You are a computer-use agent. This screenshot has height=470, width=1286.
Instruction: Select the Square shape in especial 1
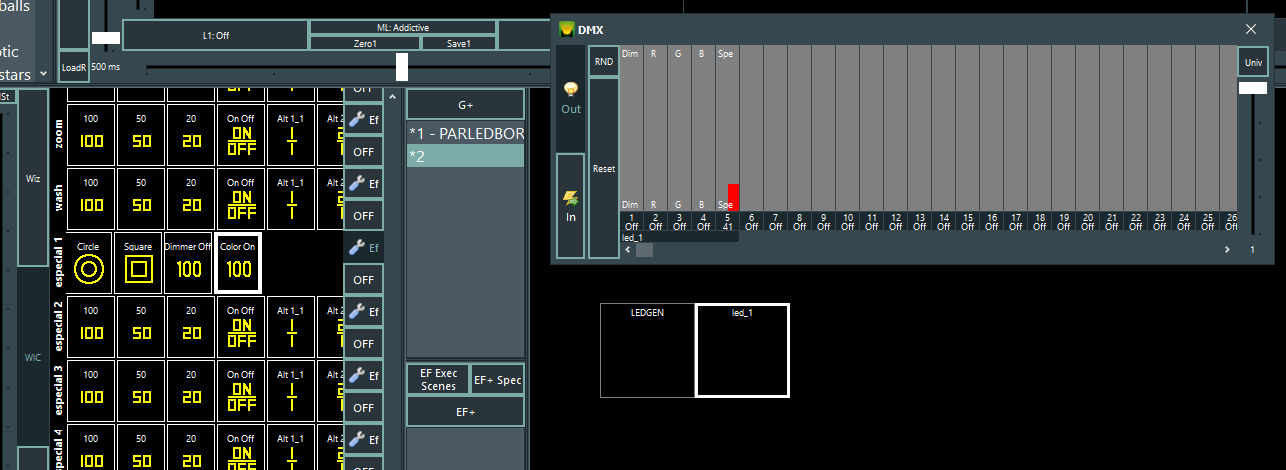(x=139, y=263)
